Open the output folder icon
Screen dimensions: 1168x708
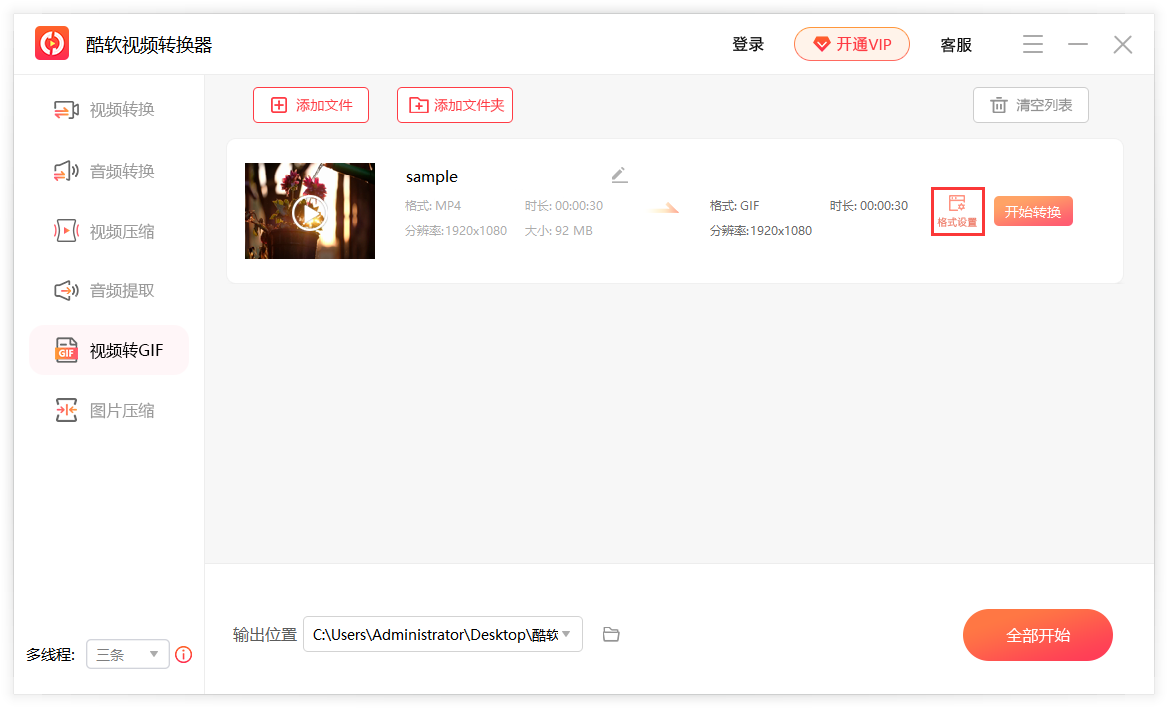(611, 634)
